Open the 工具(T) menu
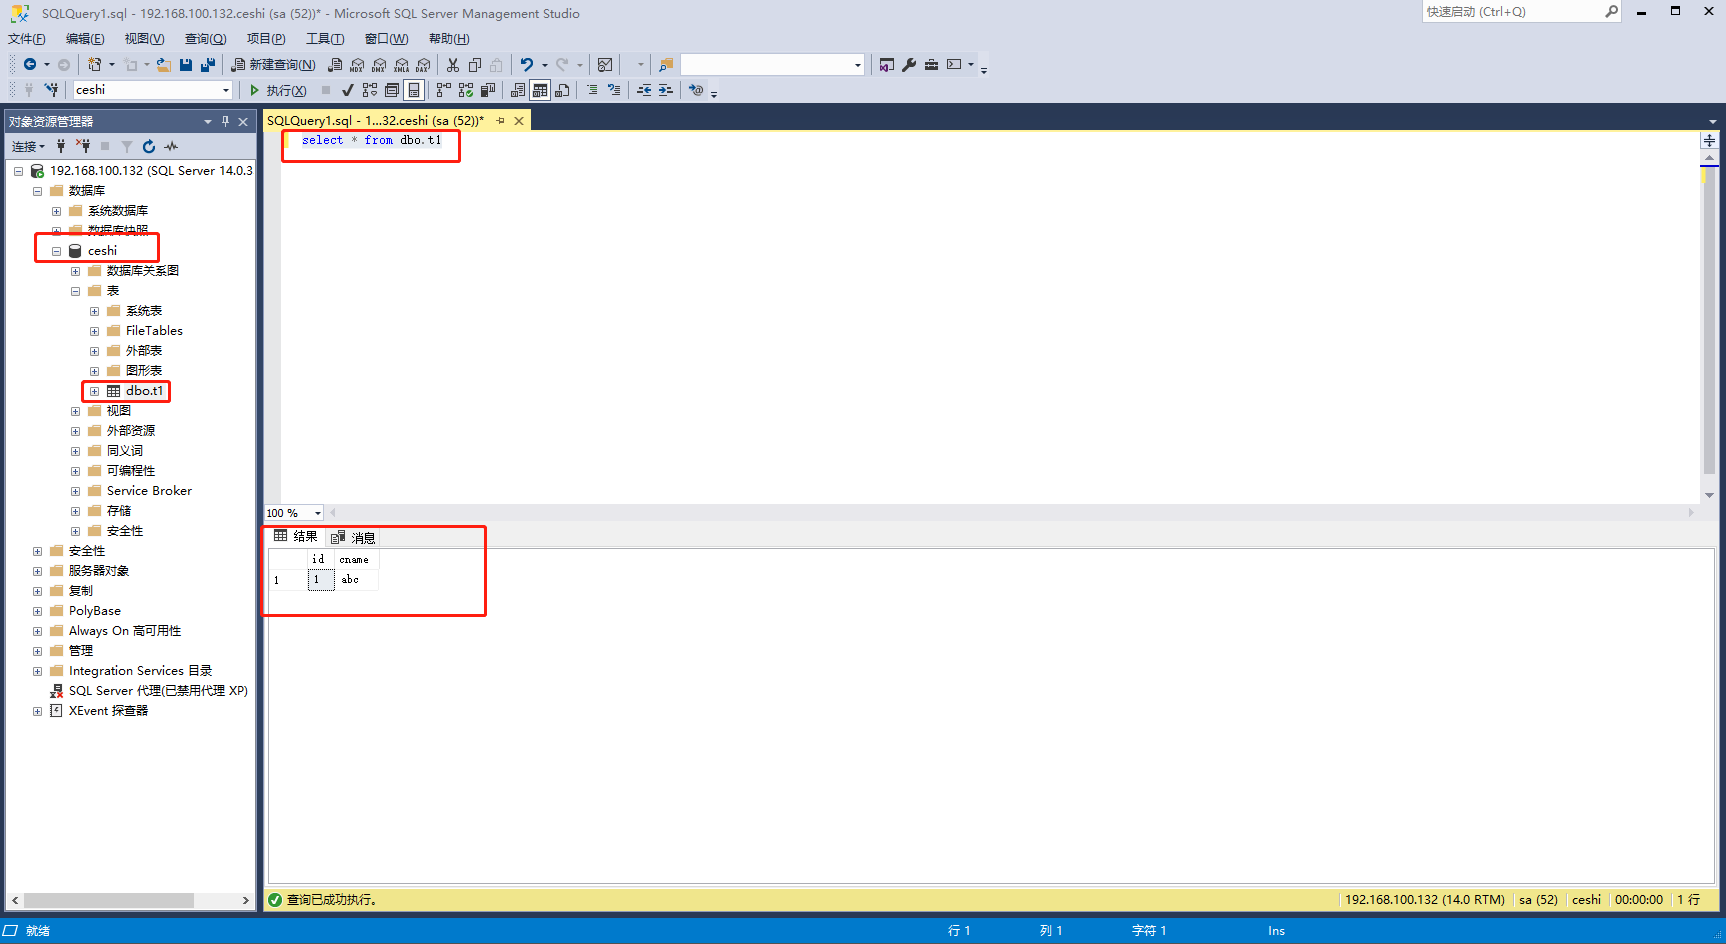The height and width of the screenshot is (944, 1726). [x=325, y=39]
